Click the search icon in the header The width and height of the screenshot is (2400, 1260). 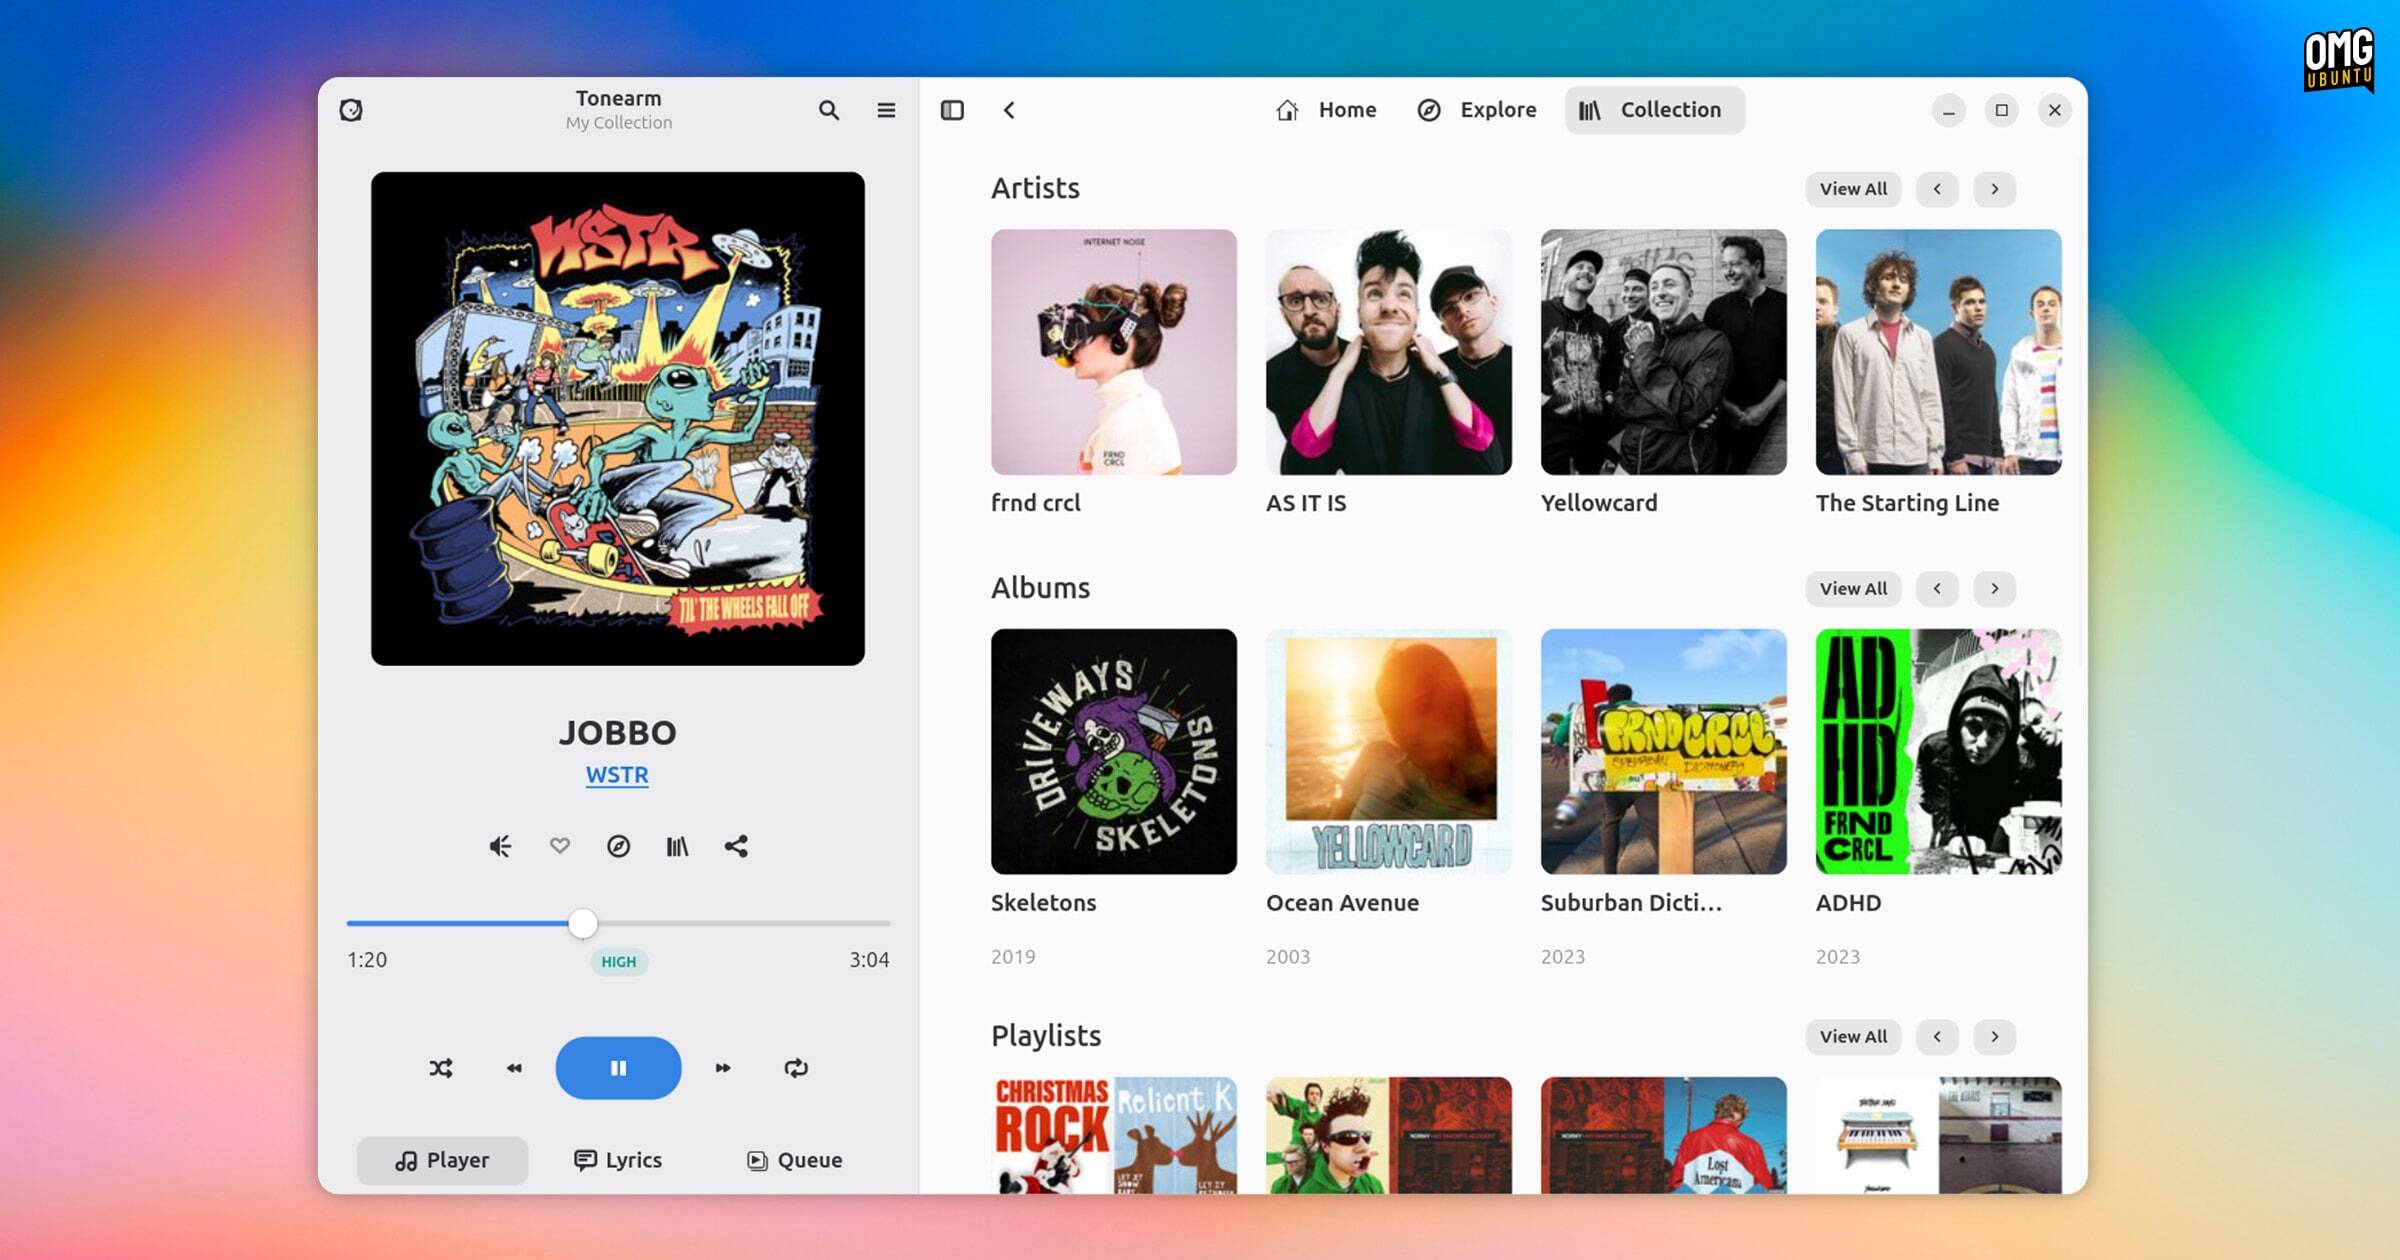tap(828, 110)
